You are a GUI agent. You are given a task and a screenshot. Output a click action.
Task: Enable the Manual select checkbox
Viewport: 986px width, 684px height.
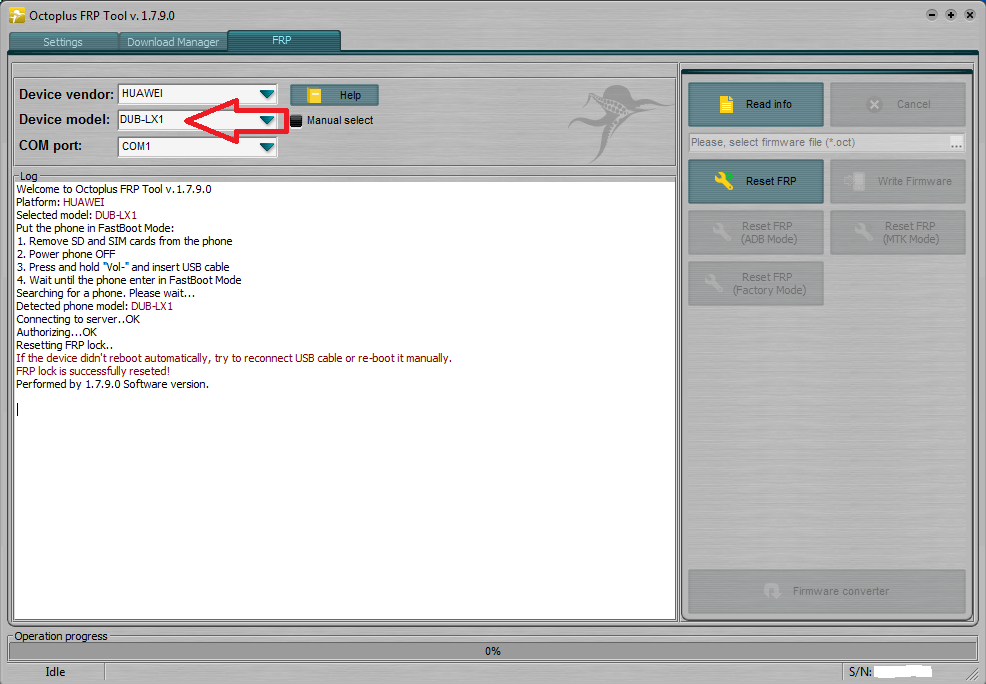click(296, 121)
